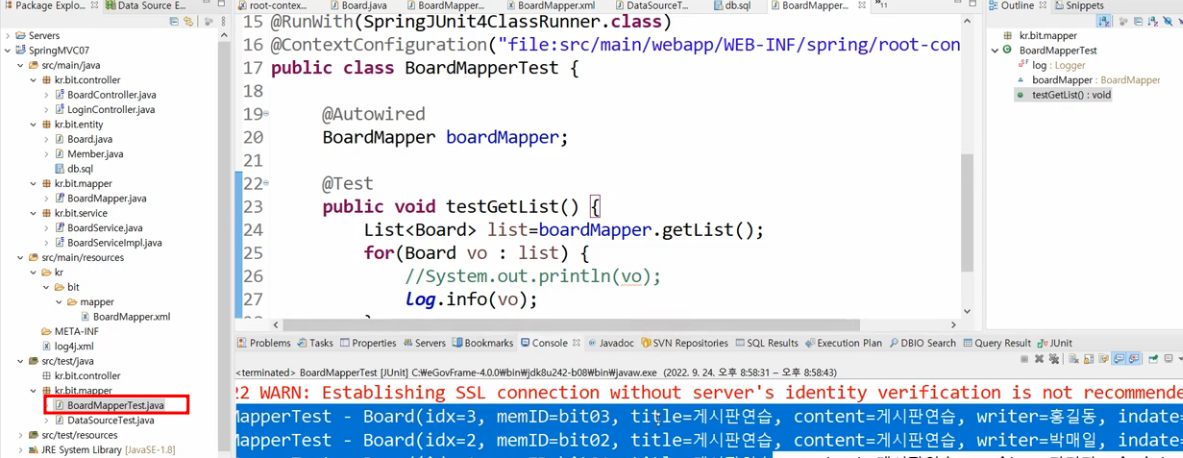Image resolution: width=1183 pixels, height=458 pixels.
Task: Open Package Explorer view menu dots
Action: coord(223,21)
